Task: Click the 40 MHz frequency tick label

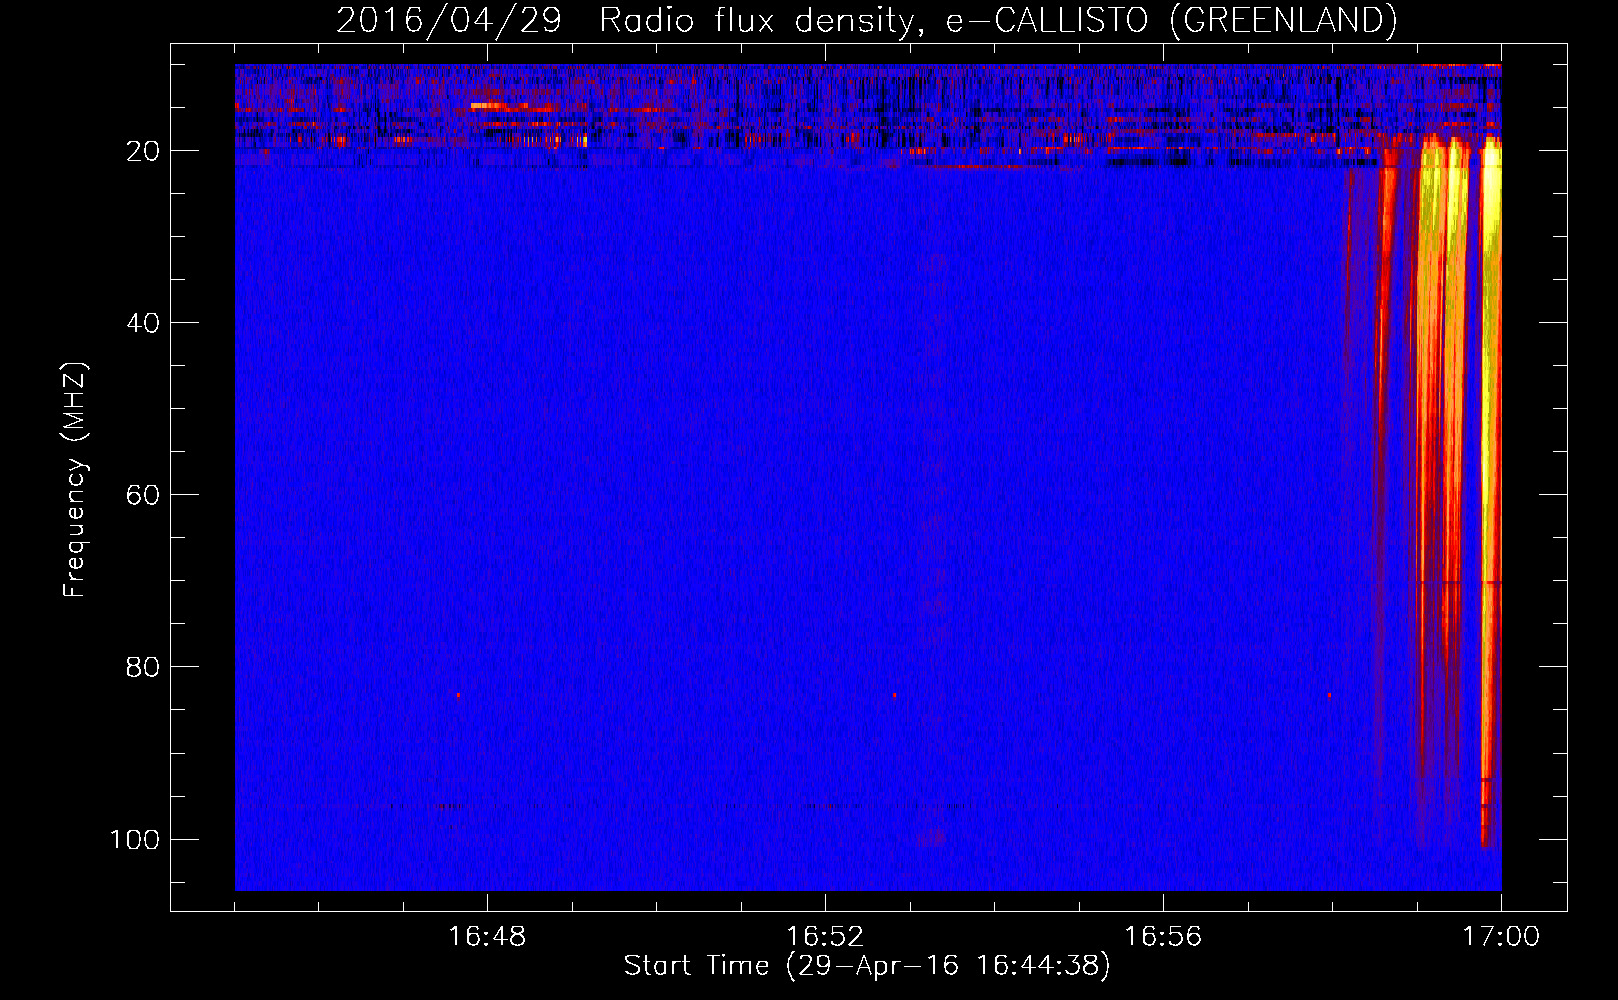Action: 143,323
